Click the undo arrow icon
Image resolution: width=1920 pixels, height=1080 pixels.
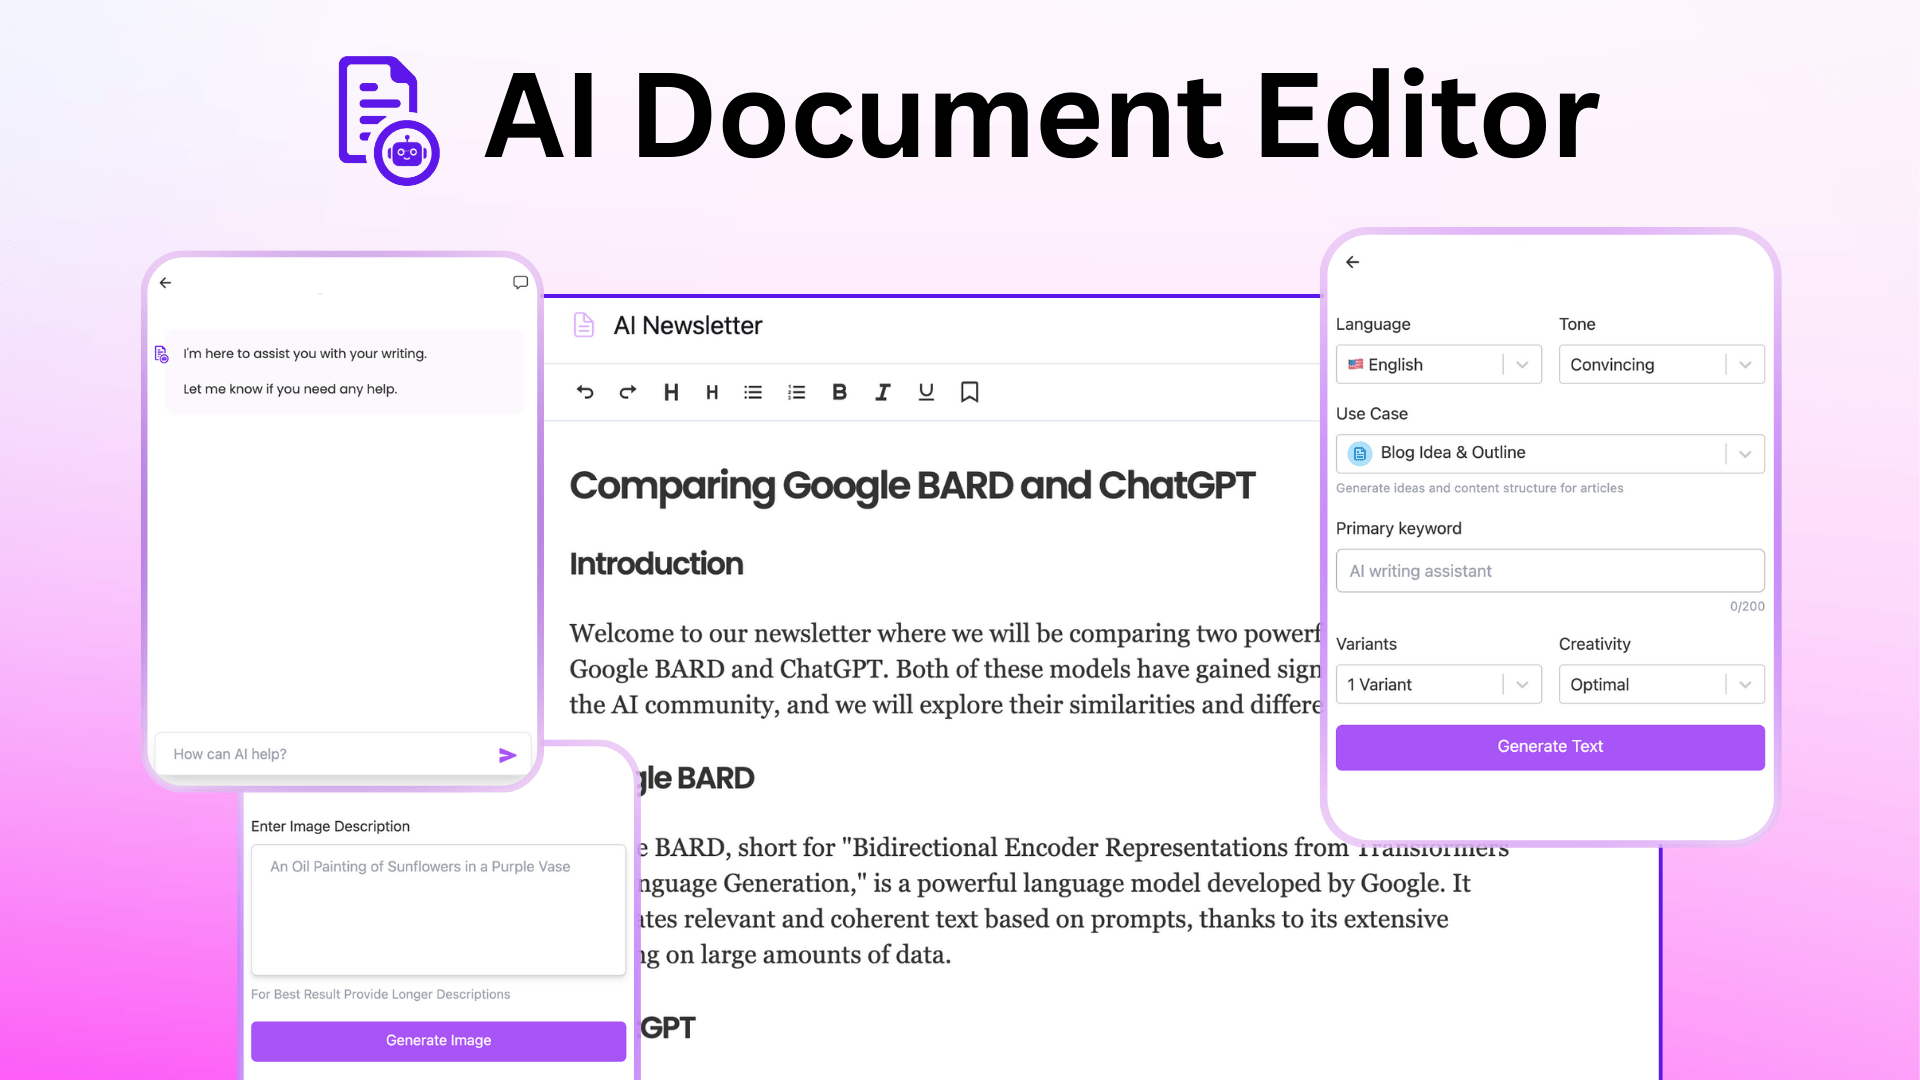[x=584, y=390]
